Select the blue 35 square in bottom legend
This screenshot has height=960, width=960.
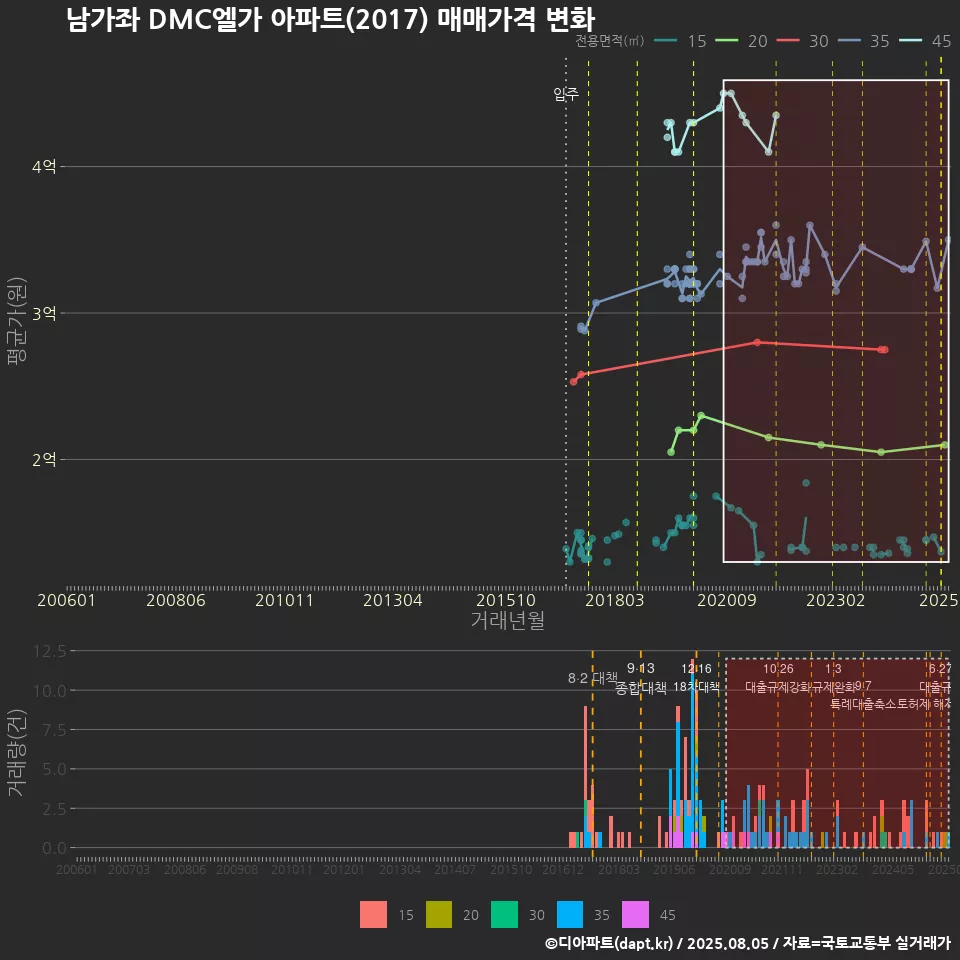click(569, 915)
